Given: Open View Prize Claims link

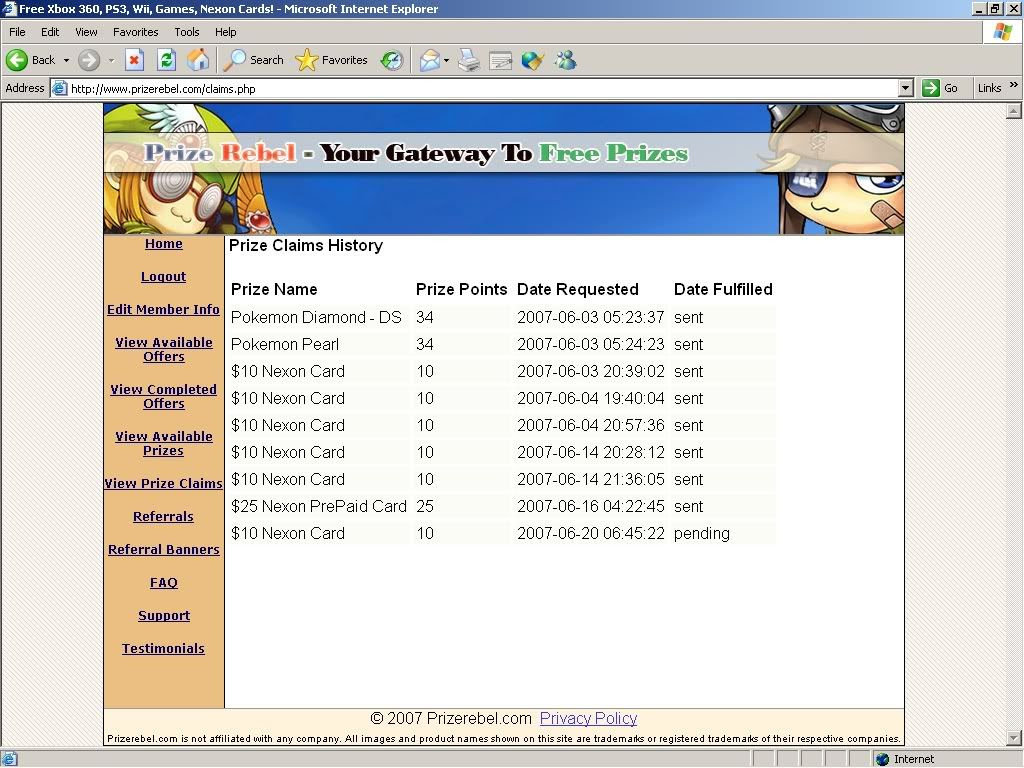Looking at the screenshot, I should pyautogui.click(x=163, y=483).
